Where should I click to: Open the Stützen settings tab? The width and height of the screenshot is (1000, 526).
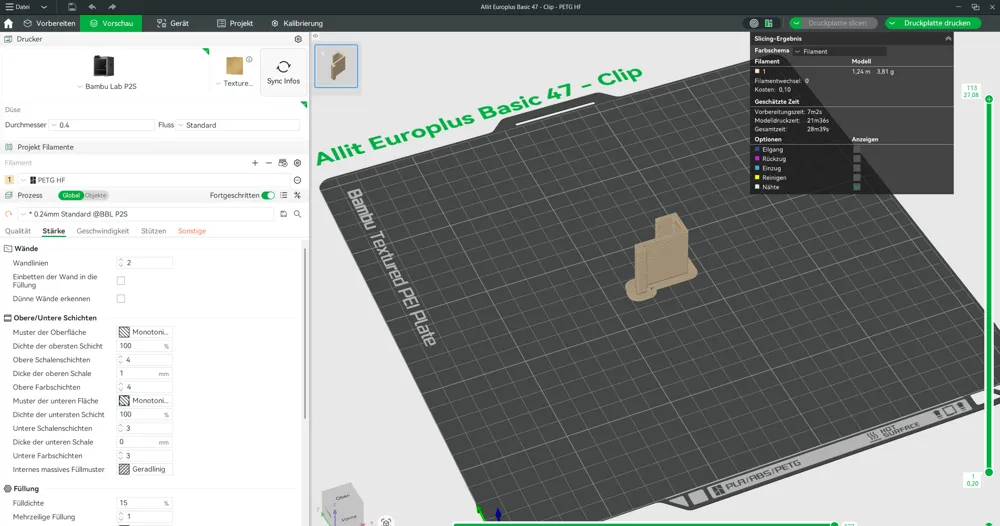pyautogui.click(x=154, y=231)
